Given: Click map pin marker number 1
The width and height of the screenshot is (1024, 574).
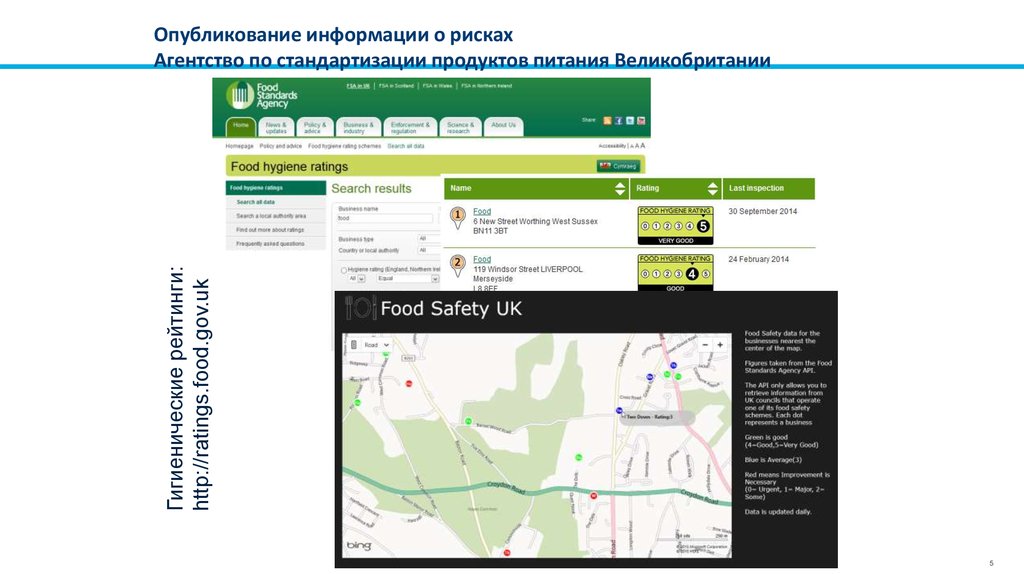Looking at the screenshot, I should pos(458,216).
